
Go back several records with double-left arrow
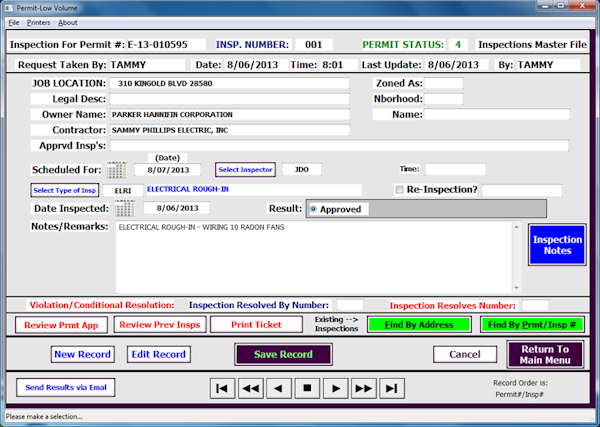(x=251, y=388)
